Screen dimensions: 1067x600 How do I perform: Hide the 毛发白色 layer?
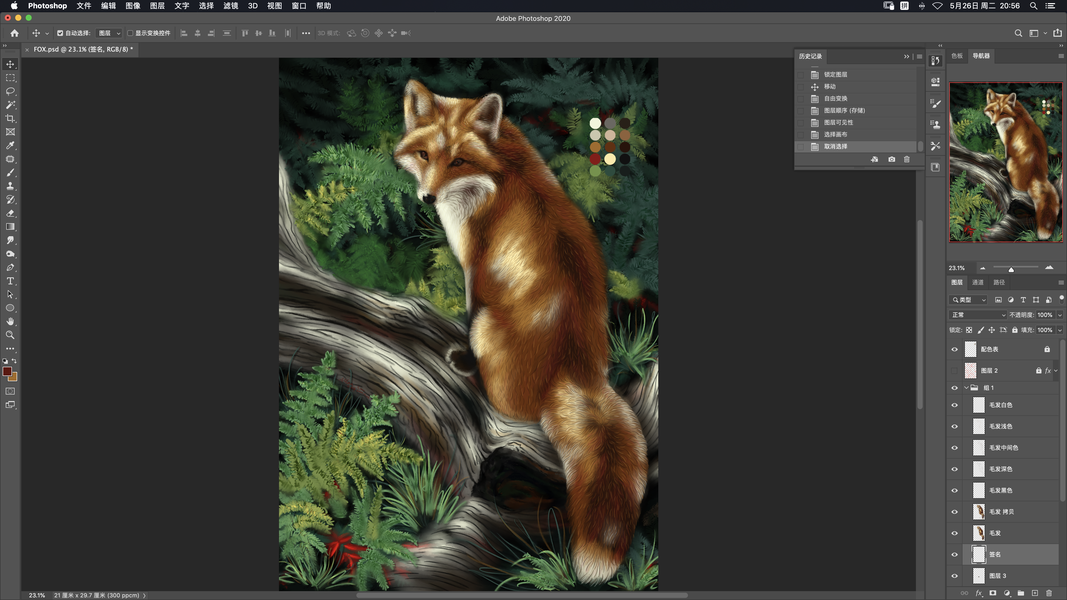click(954, 405)
